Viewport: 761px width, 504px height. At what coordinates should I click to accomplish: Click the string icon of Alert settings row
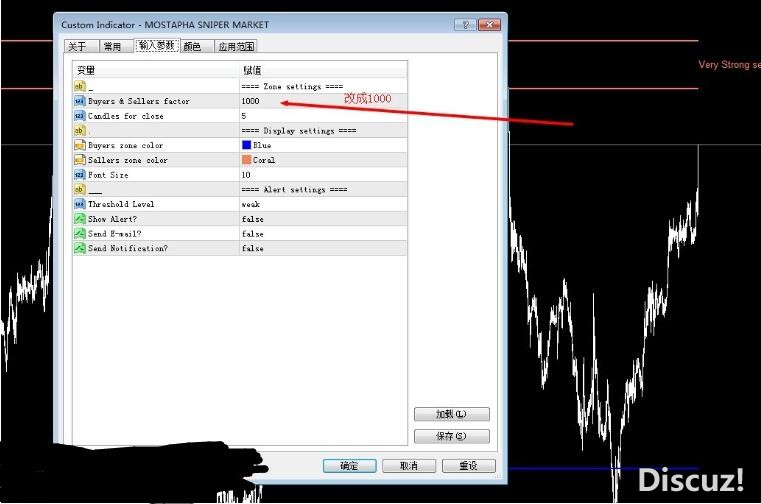80,189
